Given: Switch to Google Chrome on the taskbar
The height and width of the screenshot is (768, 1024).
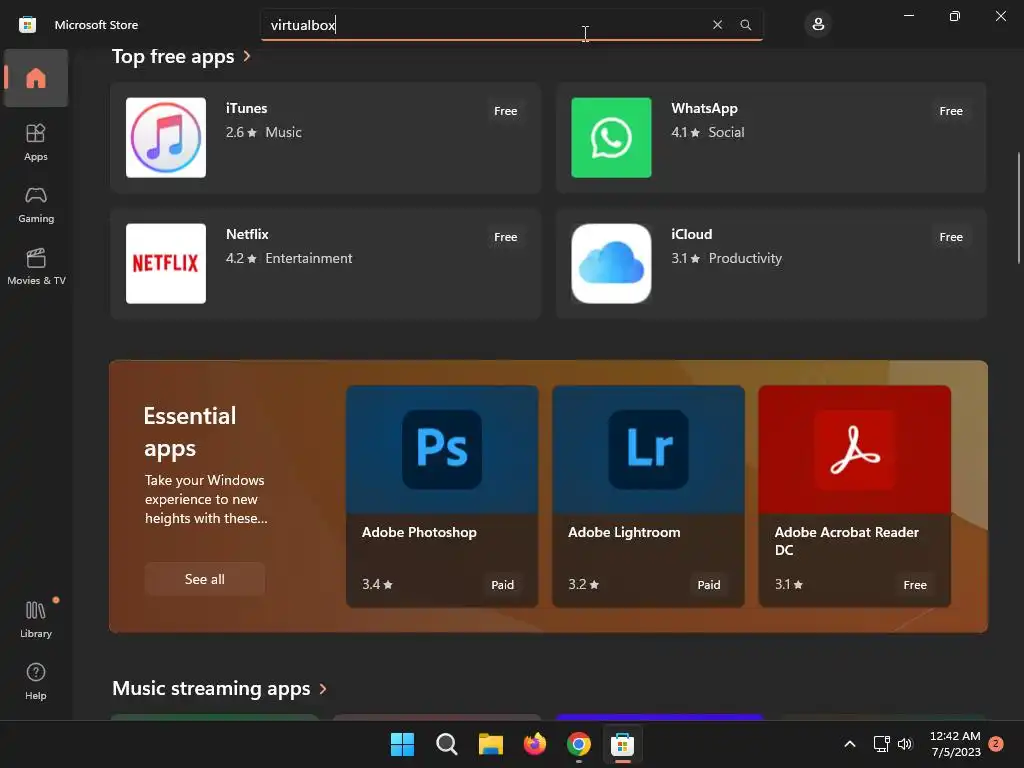Looking at the screenshot, I should point(579,744).
